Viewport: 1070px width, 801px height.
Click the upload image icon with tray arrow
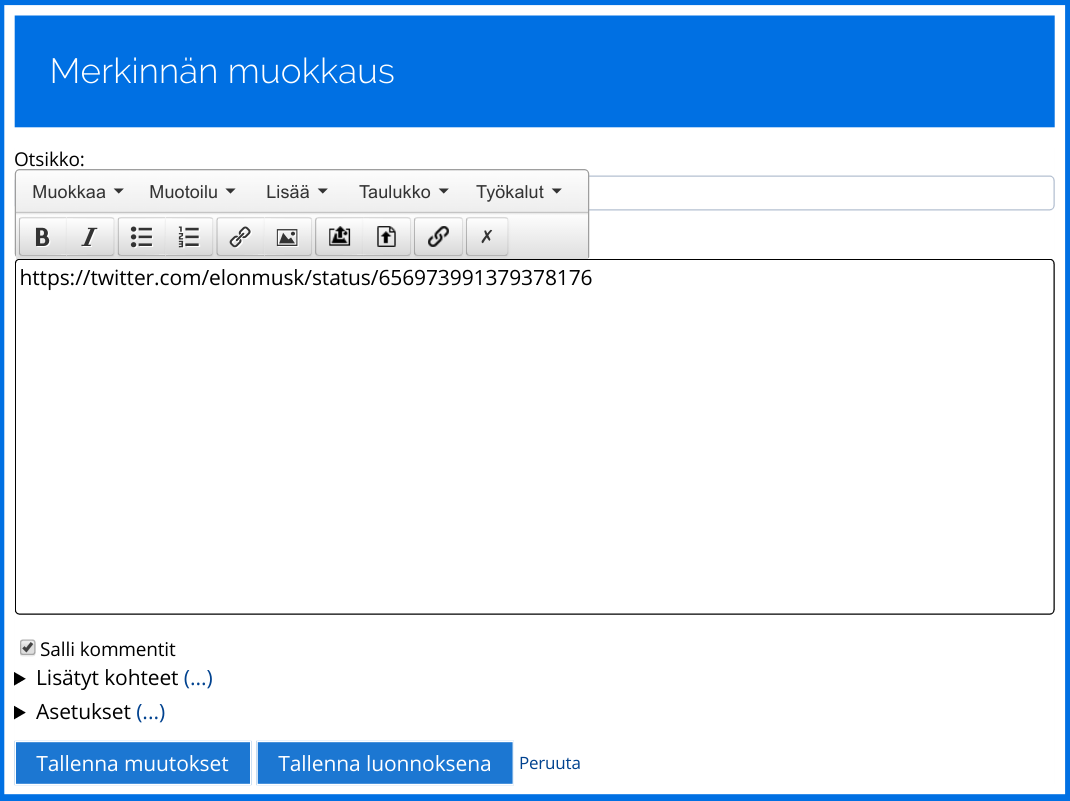point(340,237)
